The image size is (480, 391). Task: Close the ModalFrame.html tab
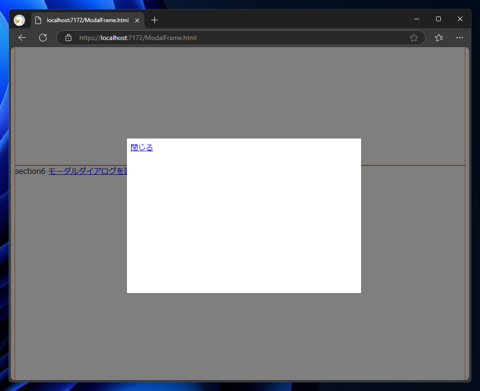pyautogui.click(x=137, y=20)
